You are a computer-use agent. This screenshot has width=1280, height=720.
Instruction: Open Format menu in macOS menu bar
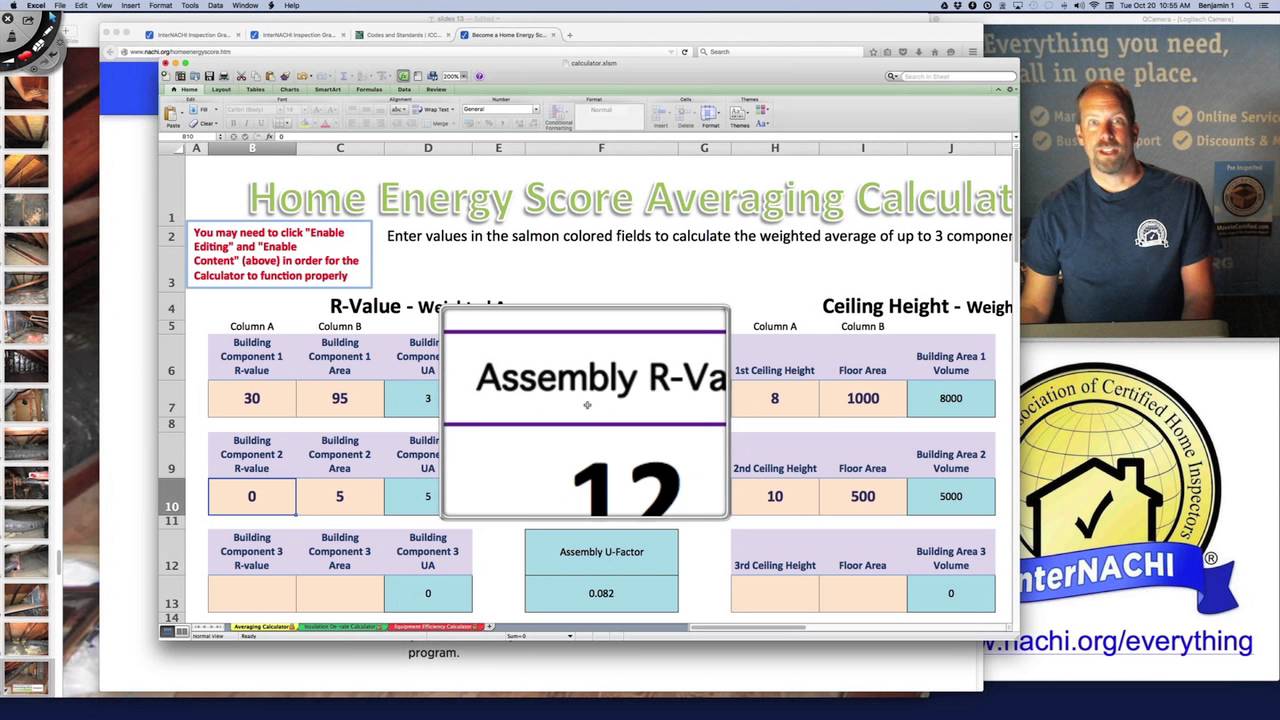[x=160, y=6]
